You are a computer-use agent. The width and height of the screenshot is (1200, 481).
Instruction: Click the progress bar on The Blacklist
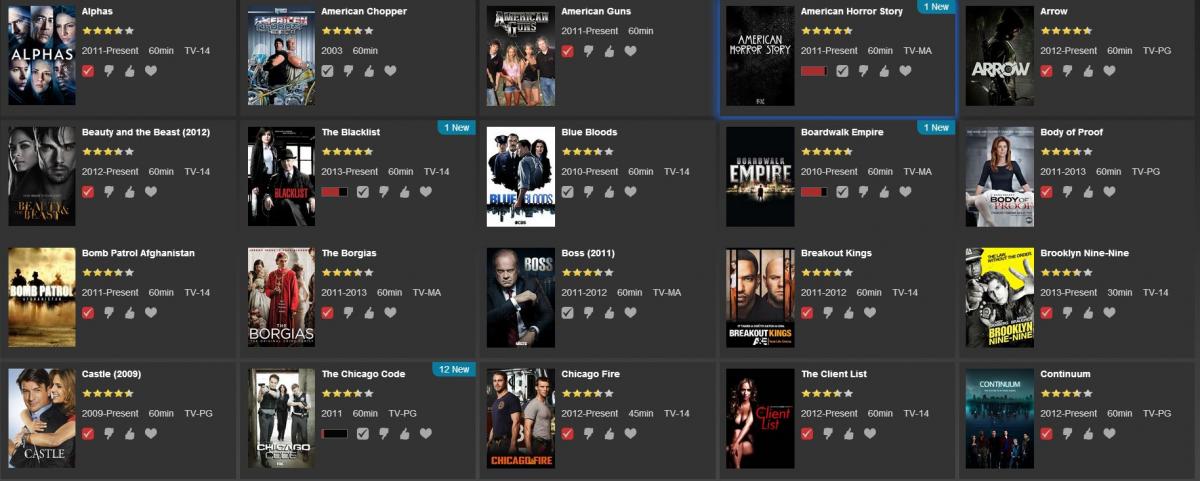pyautogui.click(x=335, y=192)
